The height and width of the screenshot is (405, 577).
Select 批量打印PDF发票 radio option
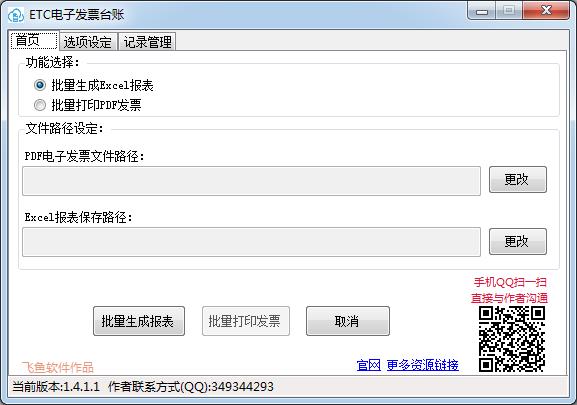40,105
